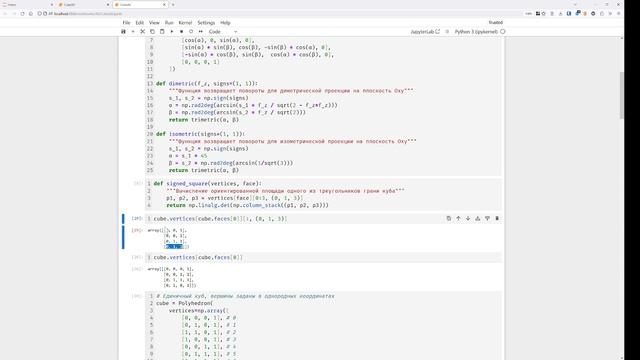Viewport: 640px width, 360px height.
Task: Insert cell above from active cell toolbar
Action: [478, 218]
